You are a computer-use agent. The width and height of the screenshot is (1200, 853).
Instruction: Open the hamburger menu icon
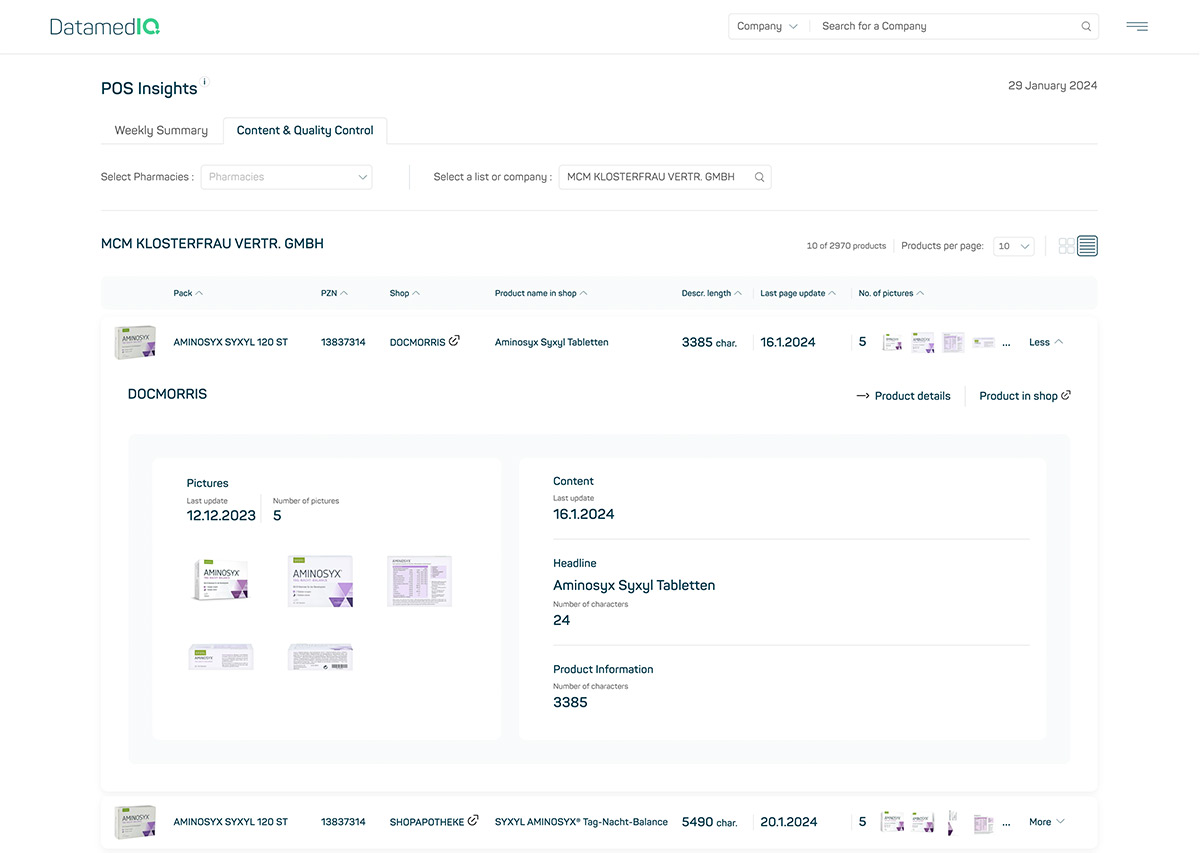1137,27
